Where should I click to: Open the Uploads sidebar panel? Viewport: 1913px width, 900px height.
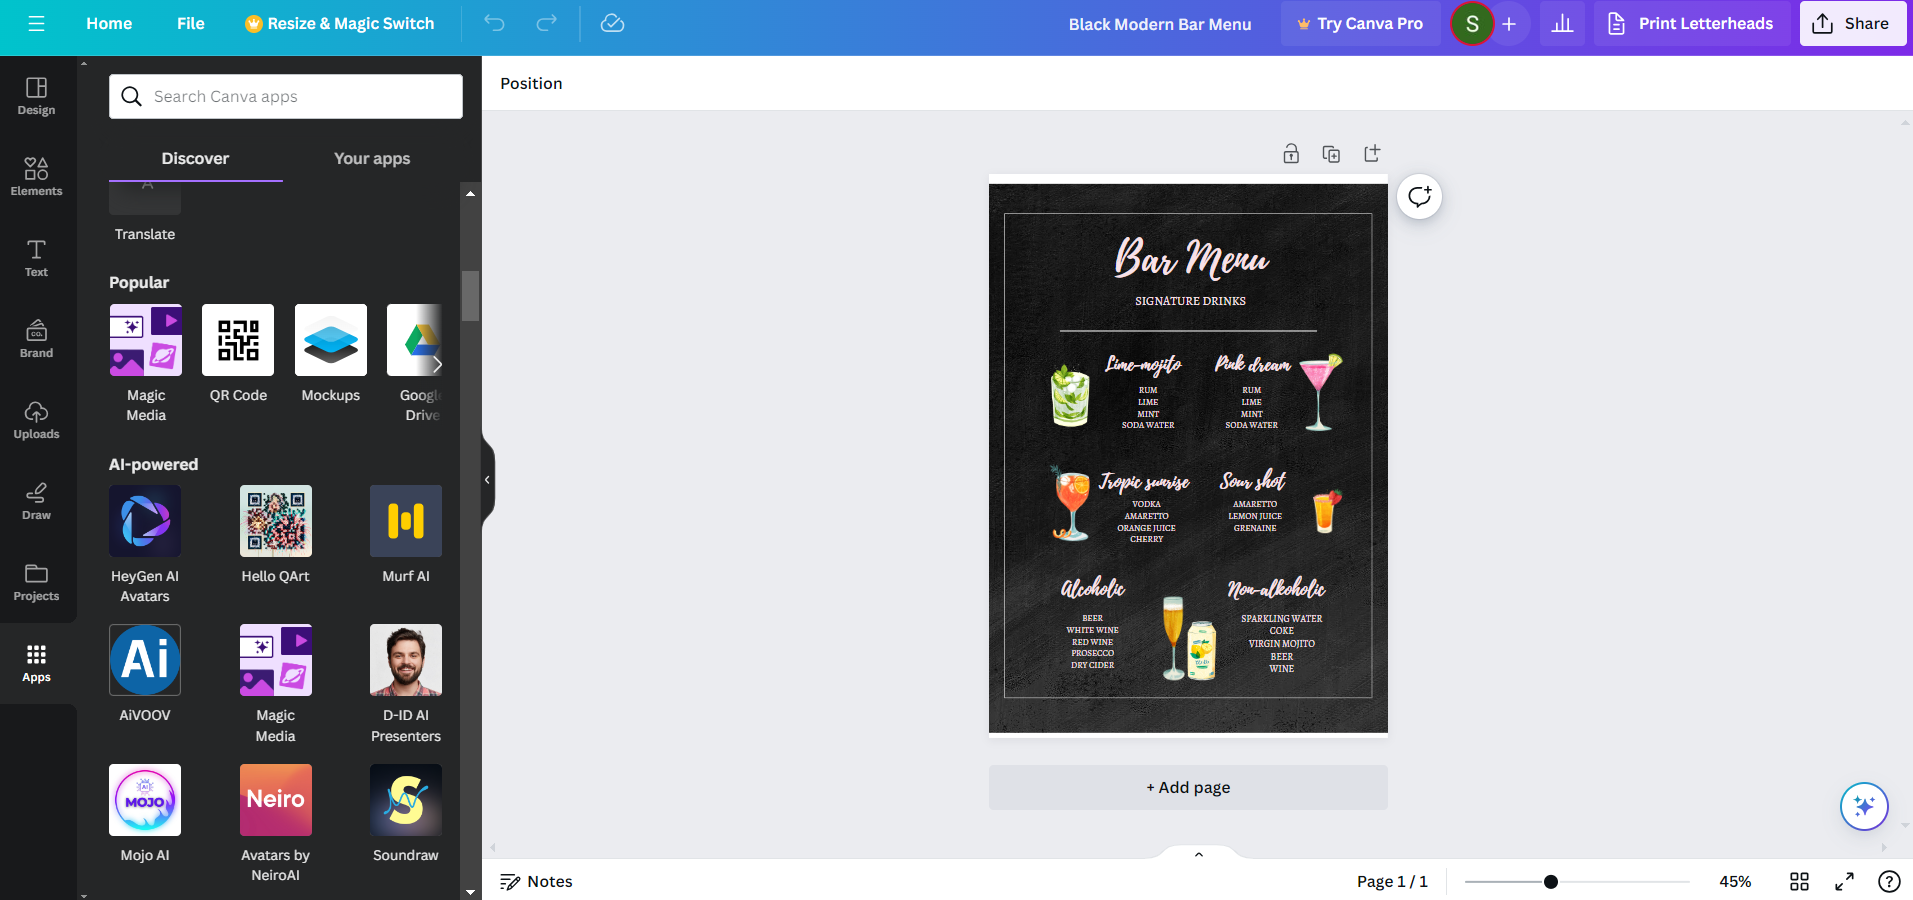coord(36,420)
